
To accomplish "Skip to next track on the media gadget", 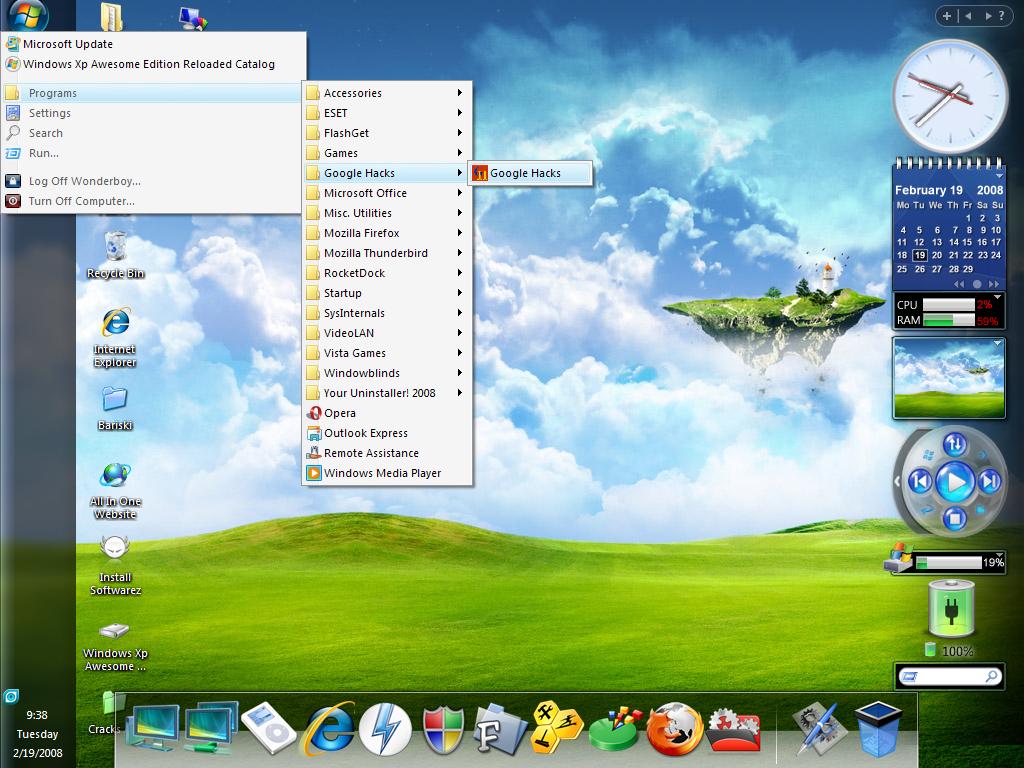I will (987, 481).
